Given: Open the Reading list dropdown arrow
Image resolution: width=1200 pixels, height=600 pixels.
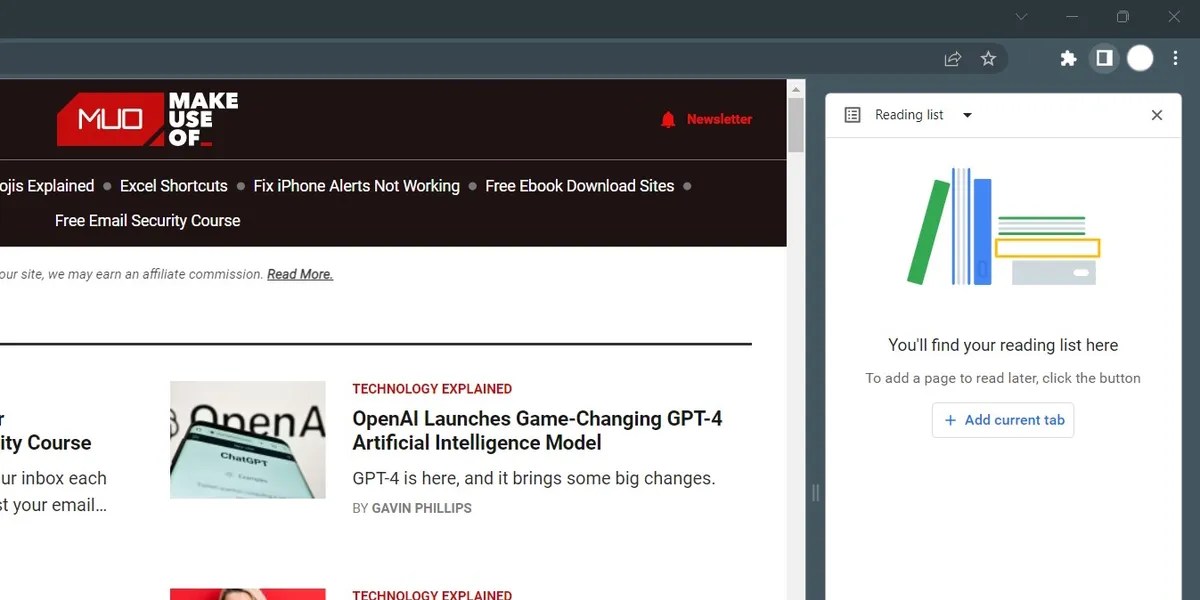Looking at the screenshot, I should pos(966,114).
